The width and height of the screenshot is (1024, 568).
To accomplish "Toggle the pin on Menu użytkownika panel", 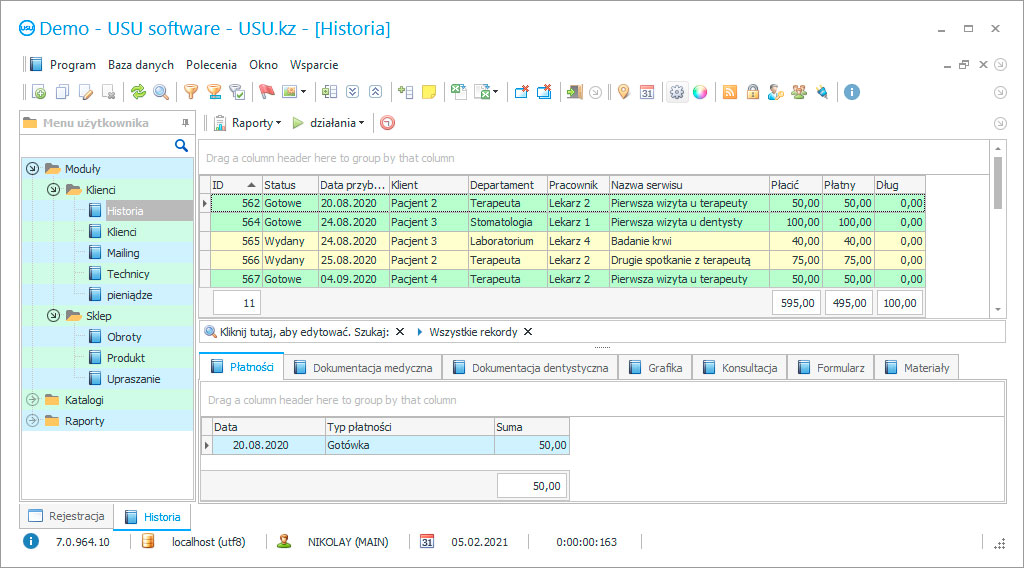I will pos(185,123).
